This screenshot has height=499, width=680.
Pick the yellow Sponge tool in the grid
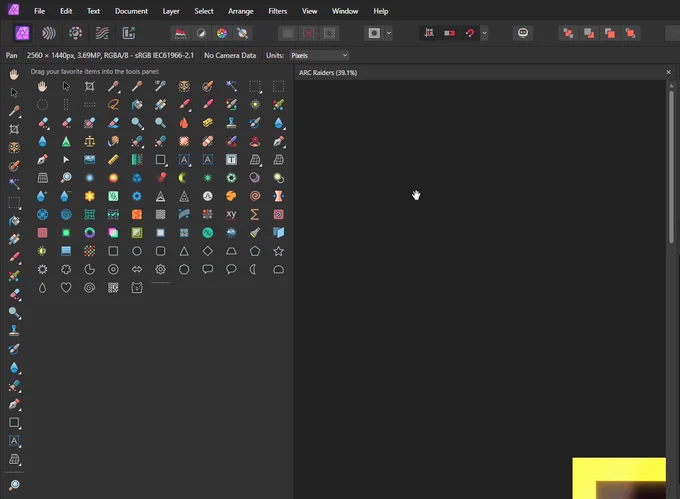click(208, 123)
